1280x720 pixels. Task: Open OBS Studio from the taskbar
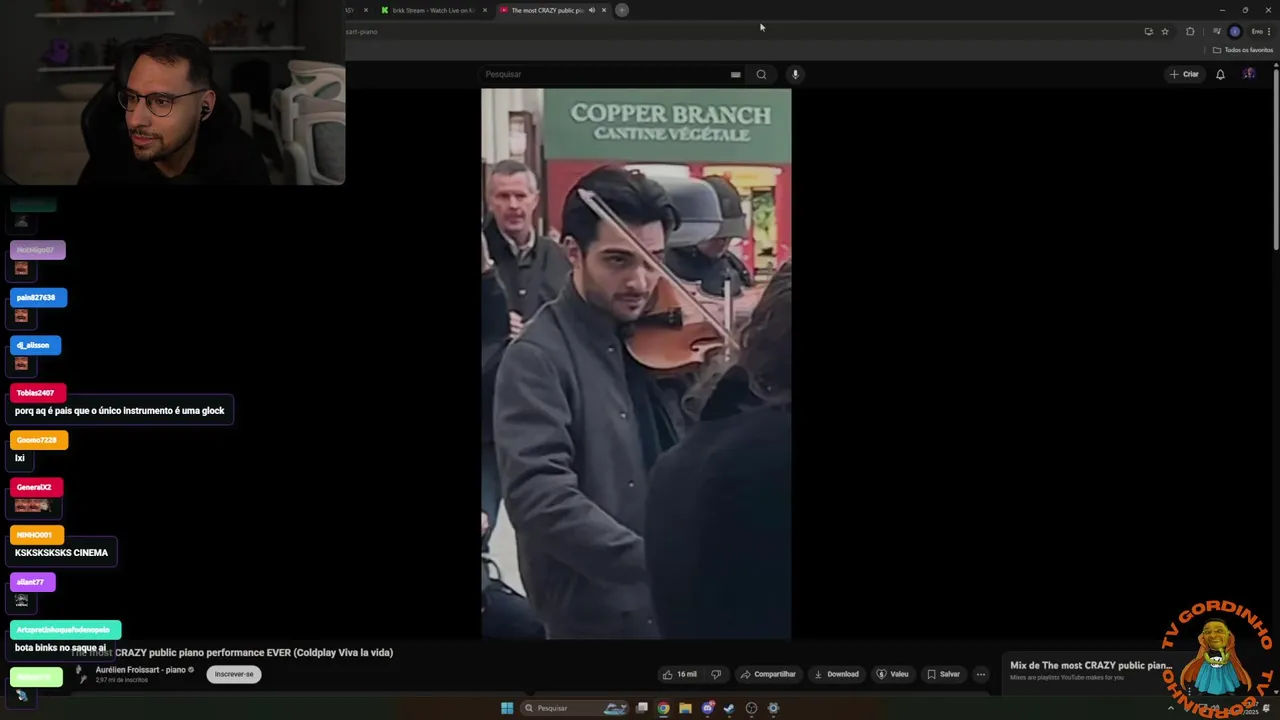pyautogui.click(x=751, y=708)
